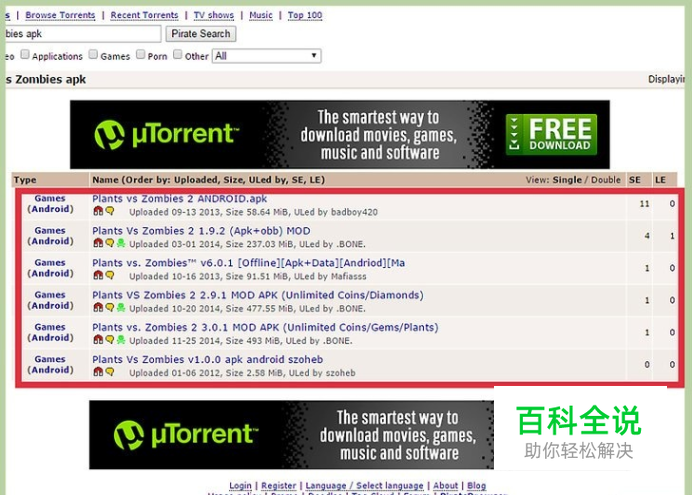The image size is (692, 495).
Task: Click Games type link in first result row
Action: (50, 199)
